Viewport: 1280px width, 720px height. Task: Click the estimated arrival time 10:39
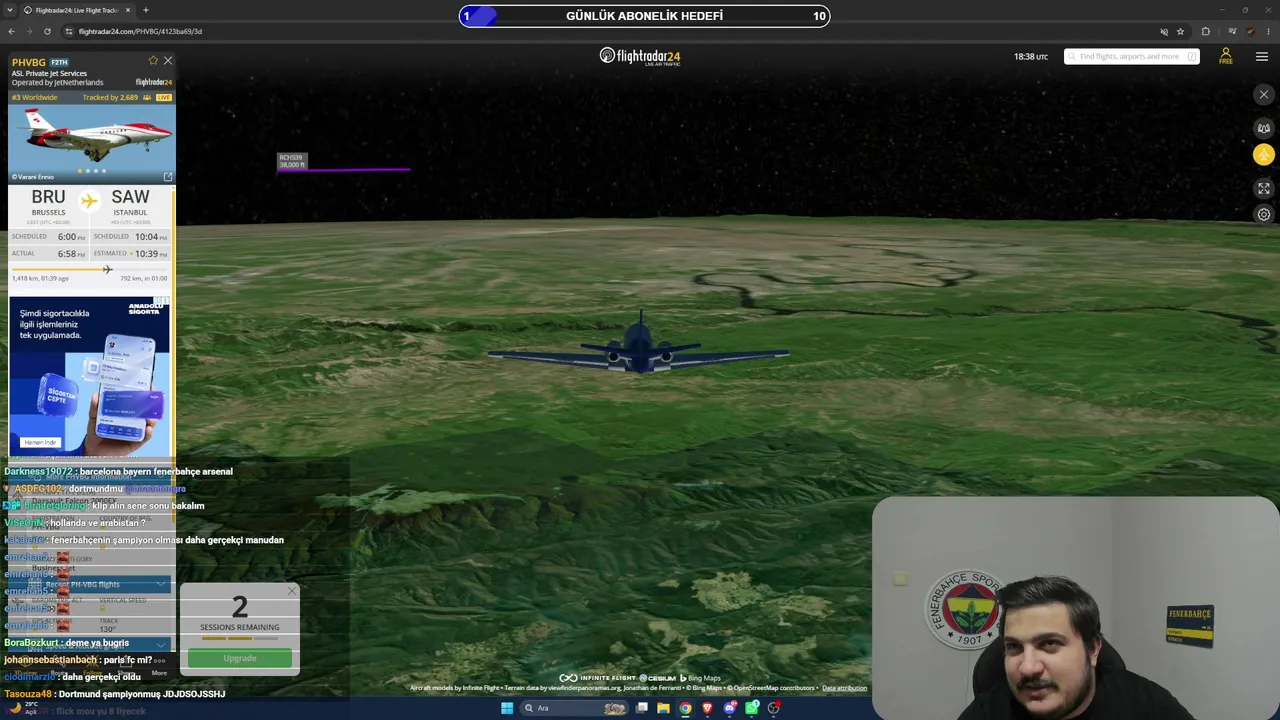click(147, 254)
